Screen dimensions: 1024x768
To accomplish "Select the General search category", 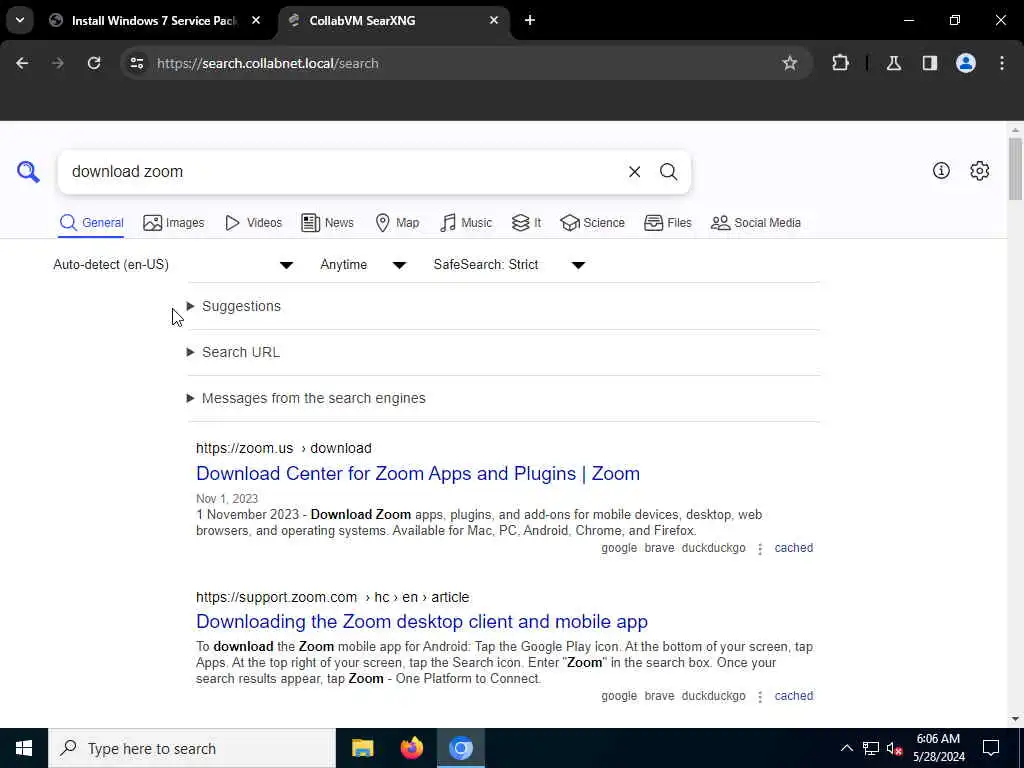I will (91, 223).
